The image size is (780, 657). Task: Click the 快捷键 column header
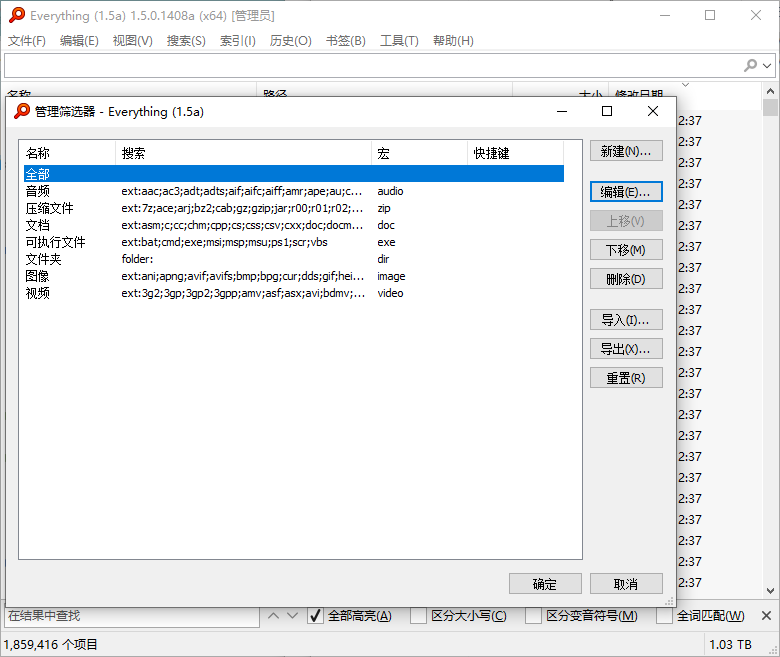(515, 153)
